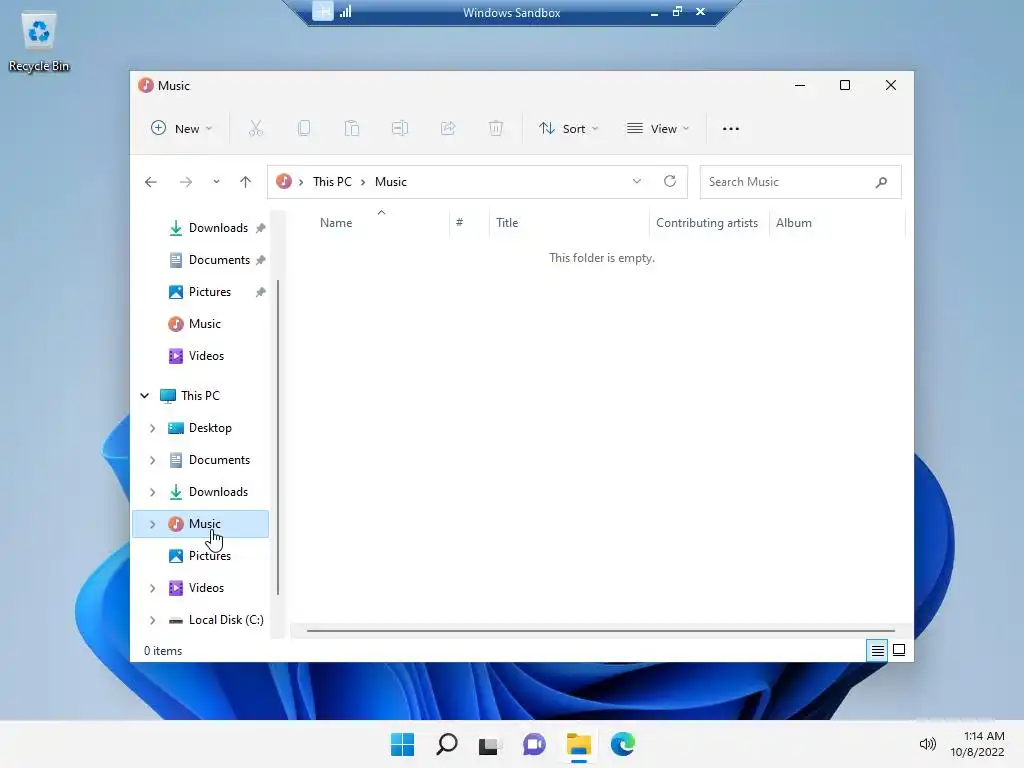This screenshot has height=768, width=1024.
Task: Select Local Disk (C:) in tree
Action: 225,620
